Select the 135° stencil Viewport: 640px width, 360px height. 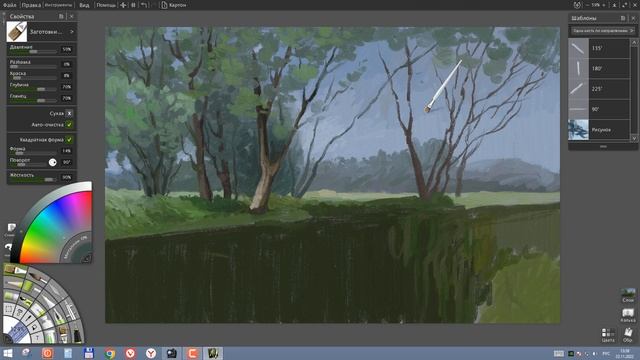tap(599, 48)
